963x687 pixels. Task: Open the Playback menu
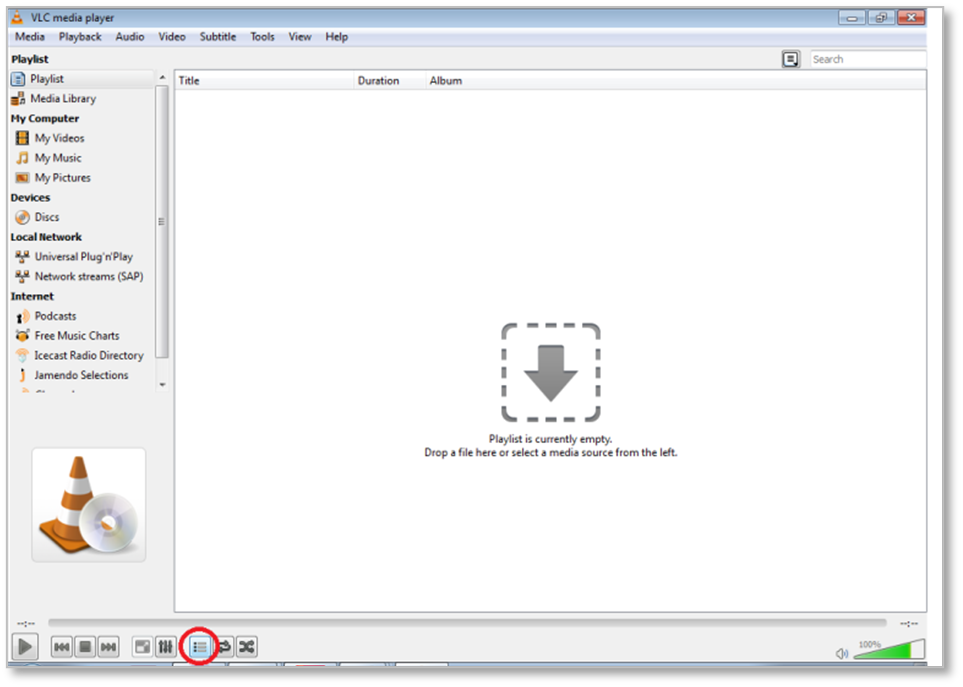pos(80,37)
